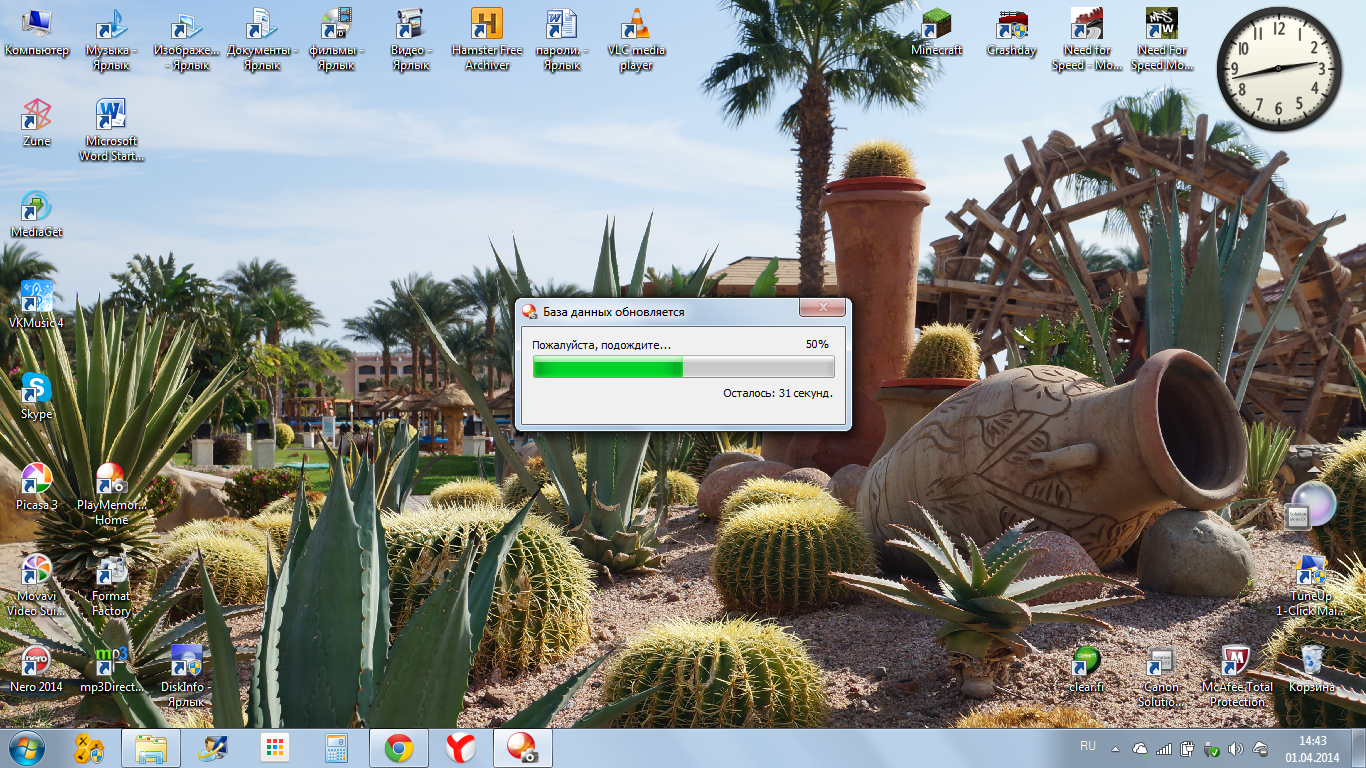The height and width of the screenshot is (768, 1366).
Task: Open the Корзина recycle bin
Action: (1311, 662)
